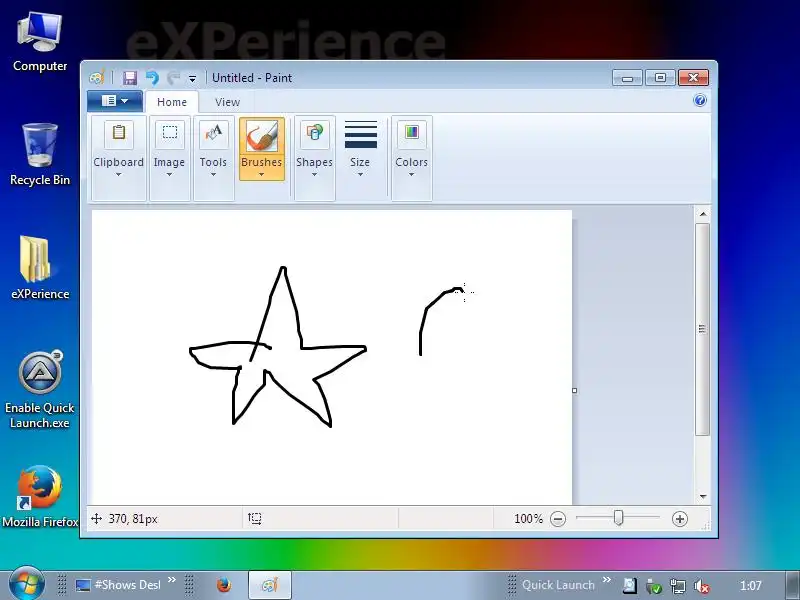Click the Colors palette icon

(412, 133)
